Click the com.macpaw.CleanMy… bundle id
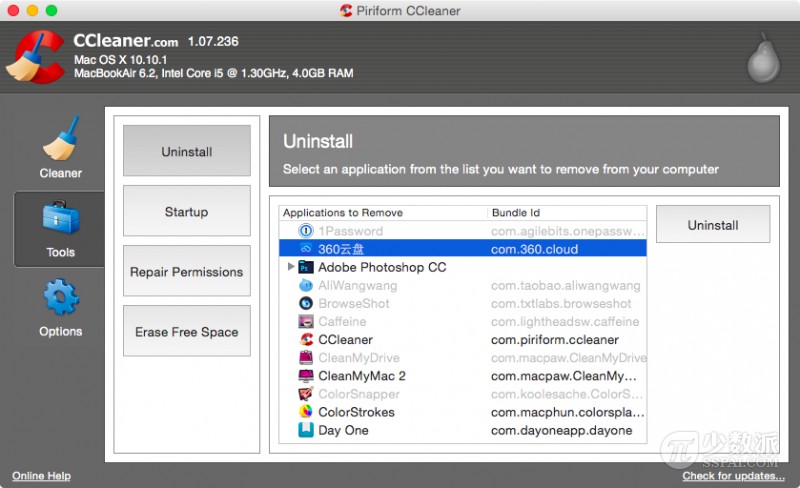Viewport: 800px width, 488px height. [563, 376]
